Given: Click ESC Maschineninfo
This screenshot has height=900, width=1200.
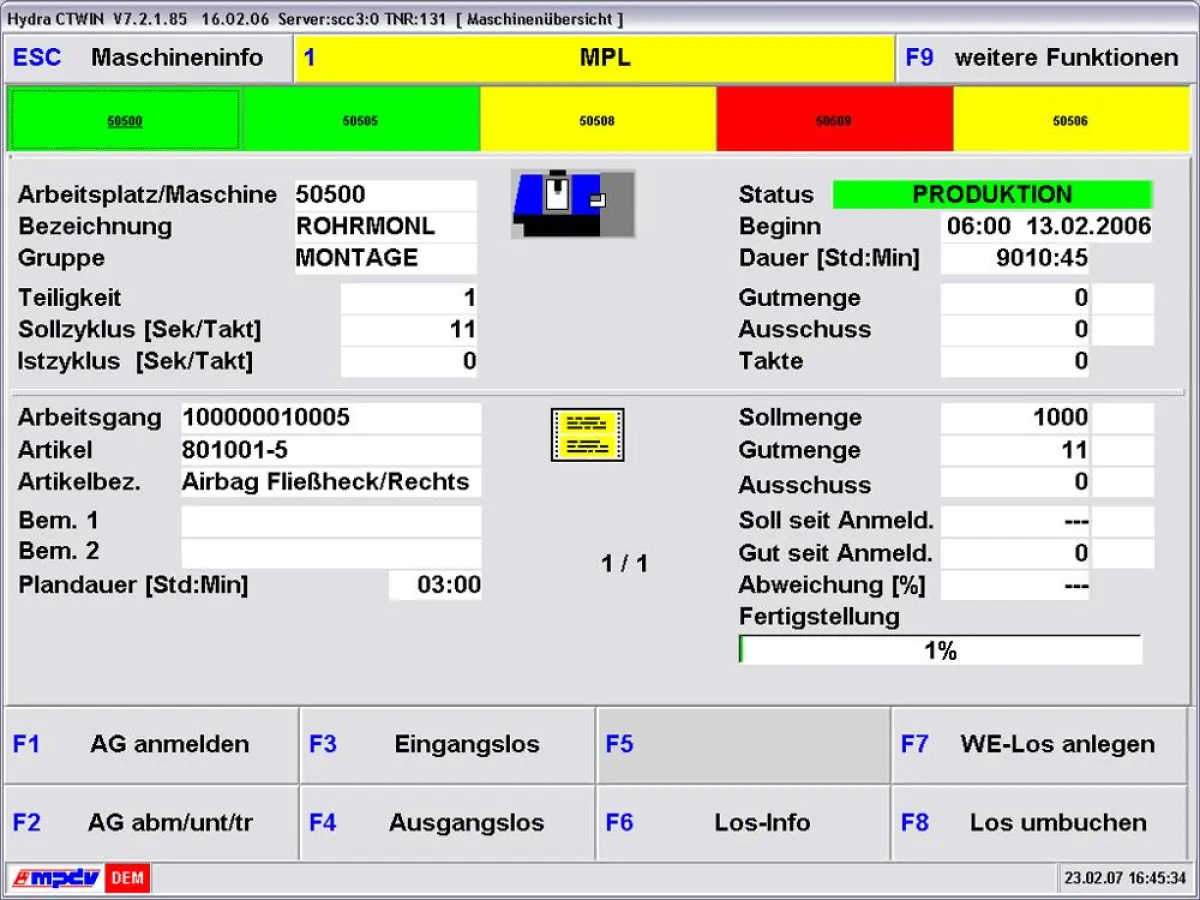Looking at the screenshot, I should tap(146, 57).
